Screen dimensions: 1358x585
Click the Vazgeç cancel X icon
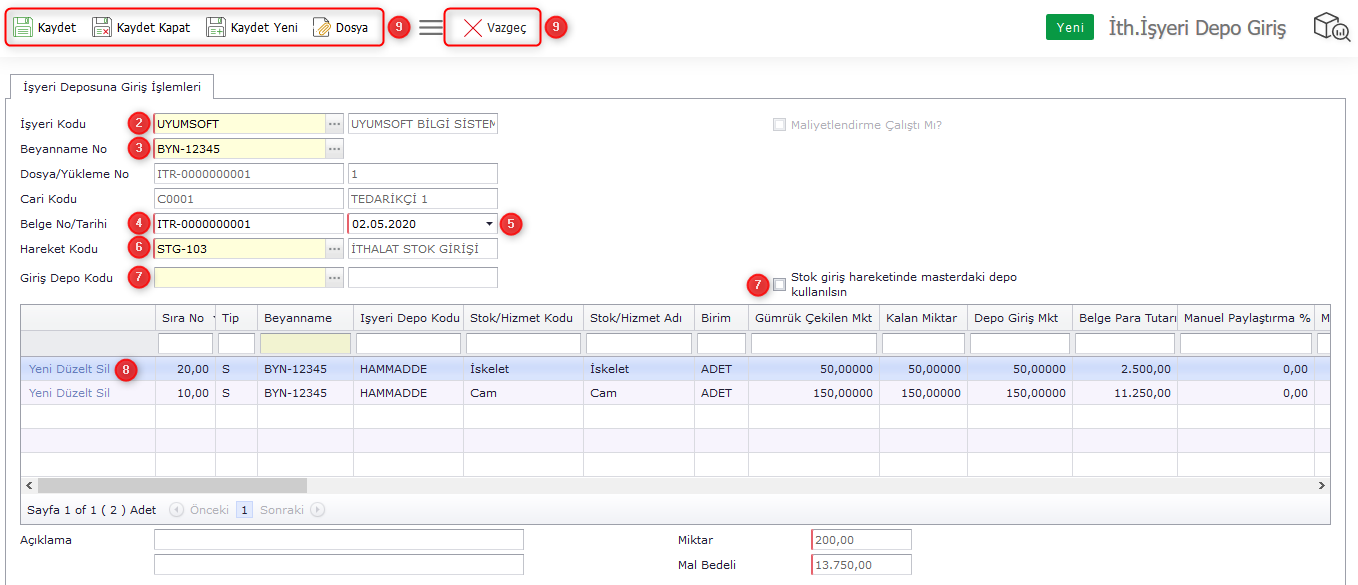pos(472,28)
